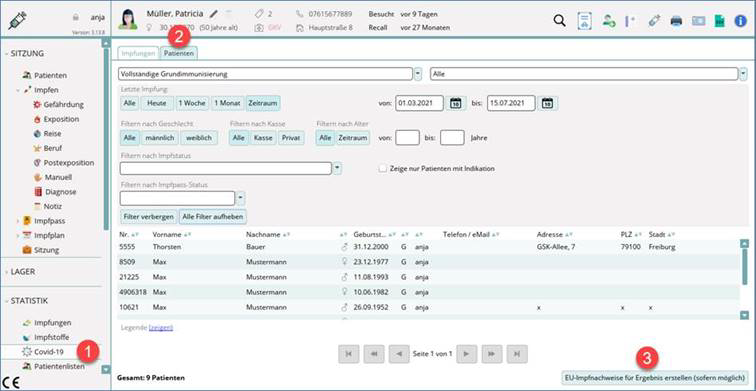Filter gender by männlich
This screenshot has width=756, height=391.
coord(160,138)
